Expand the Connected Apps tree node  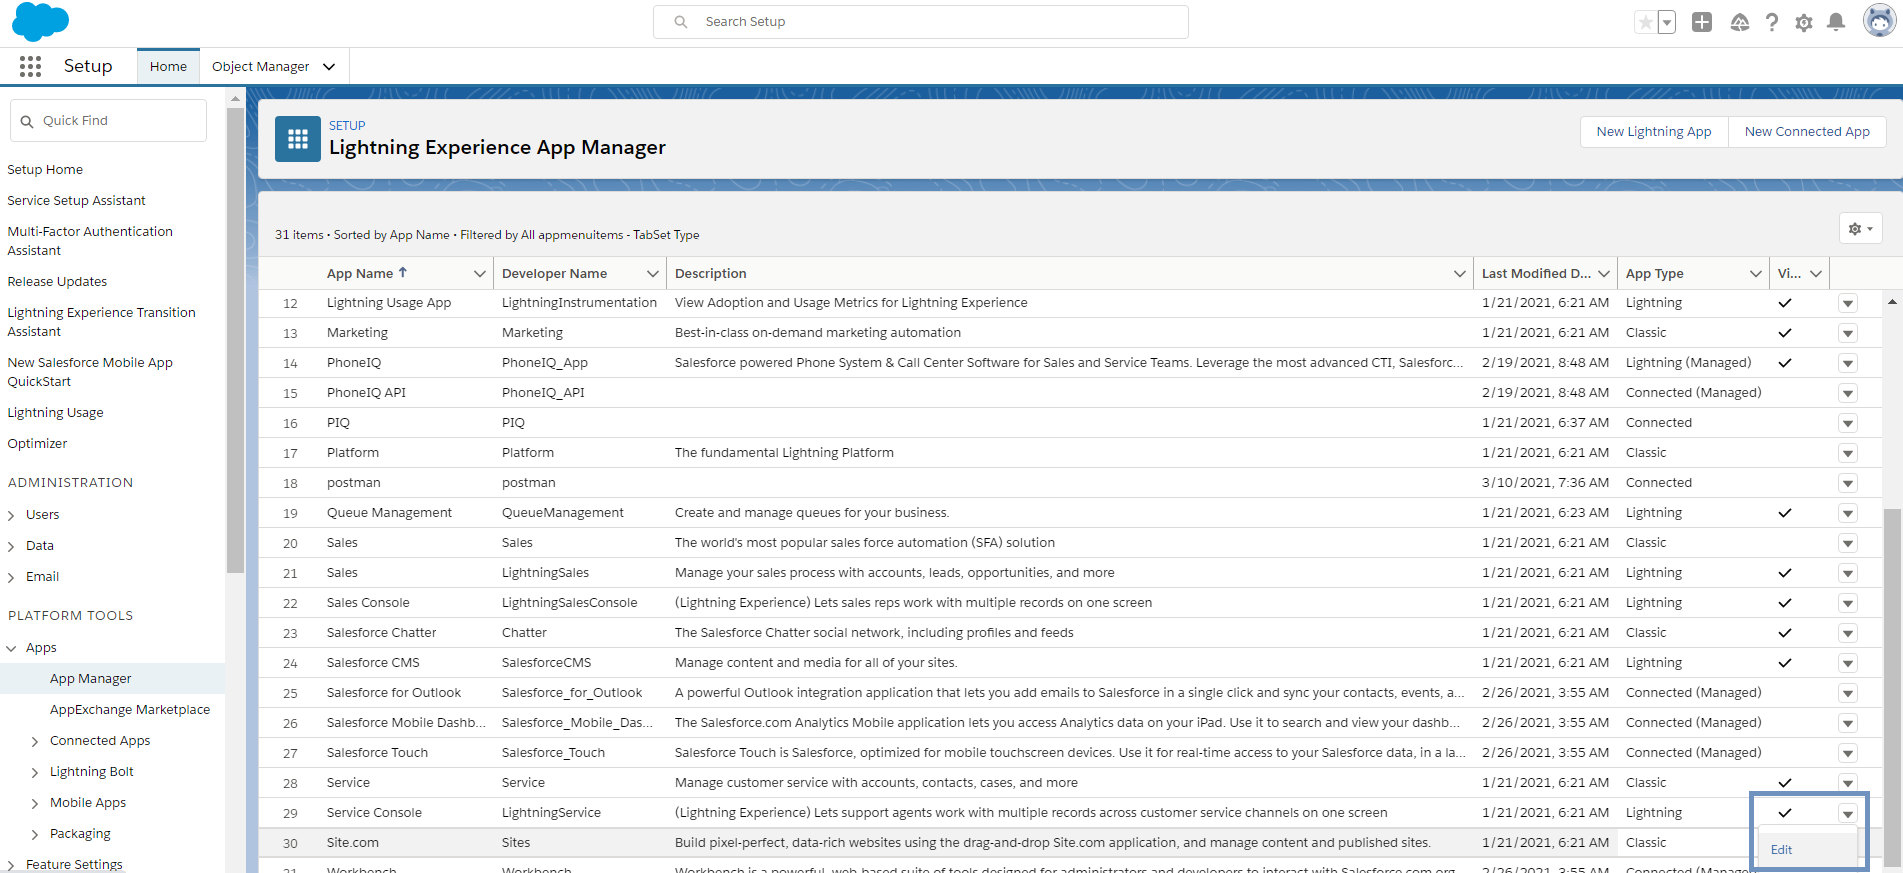[35, 742]
